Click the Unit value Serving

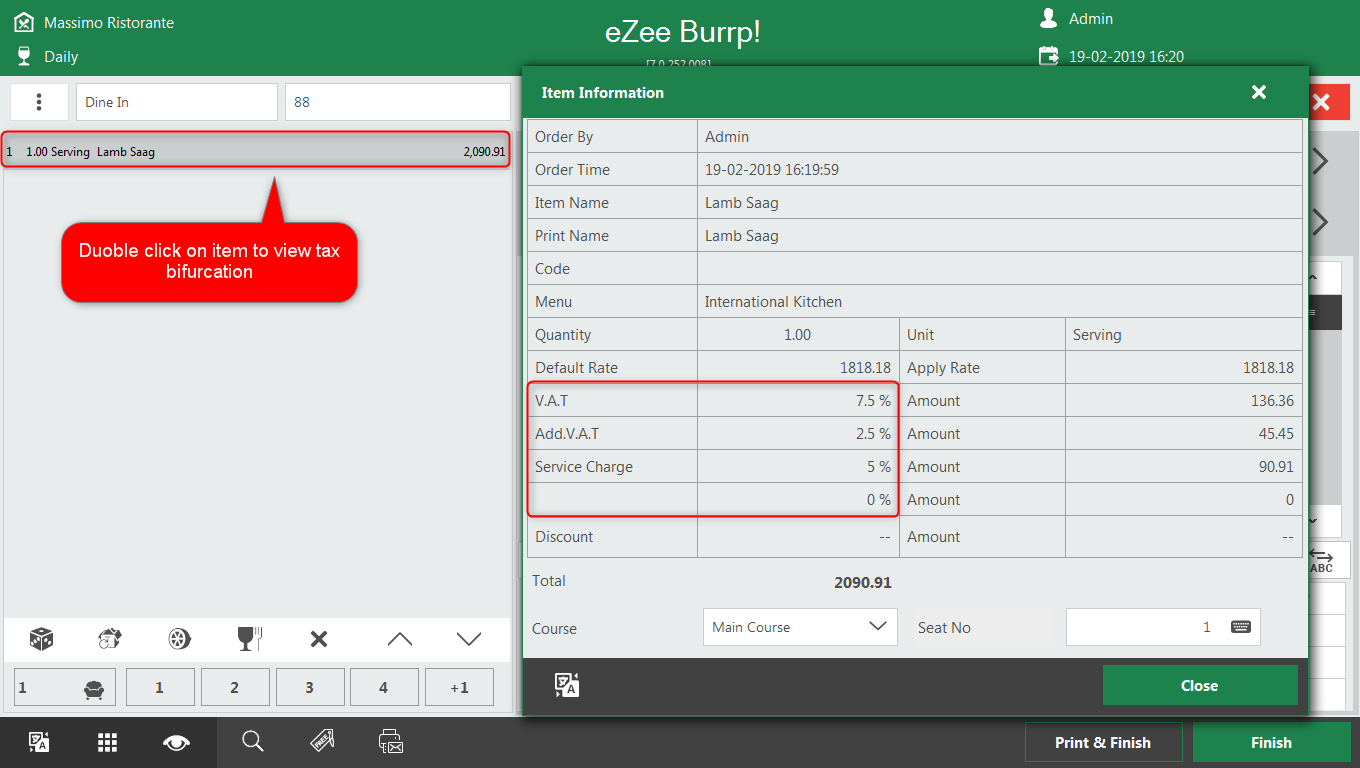1097,335
